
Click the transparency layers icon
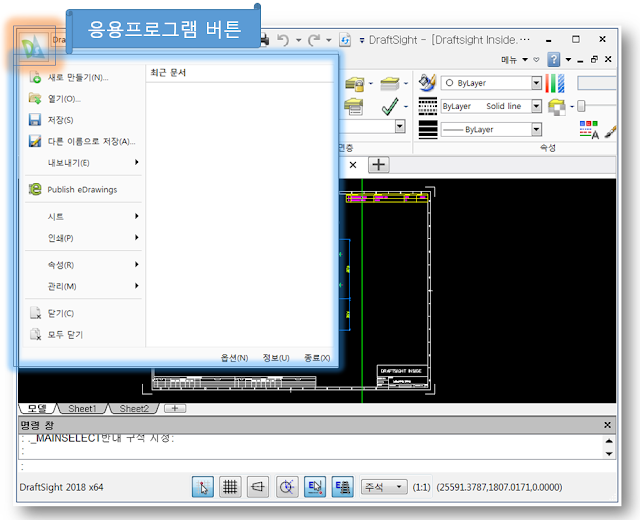tap(557, 107)
